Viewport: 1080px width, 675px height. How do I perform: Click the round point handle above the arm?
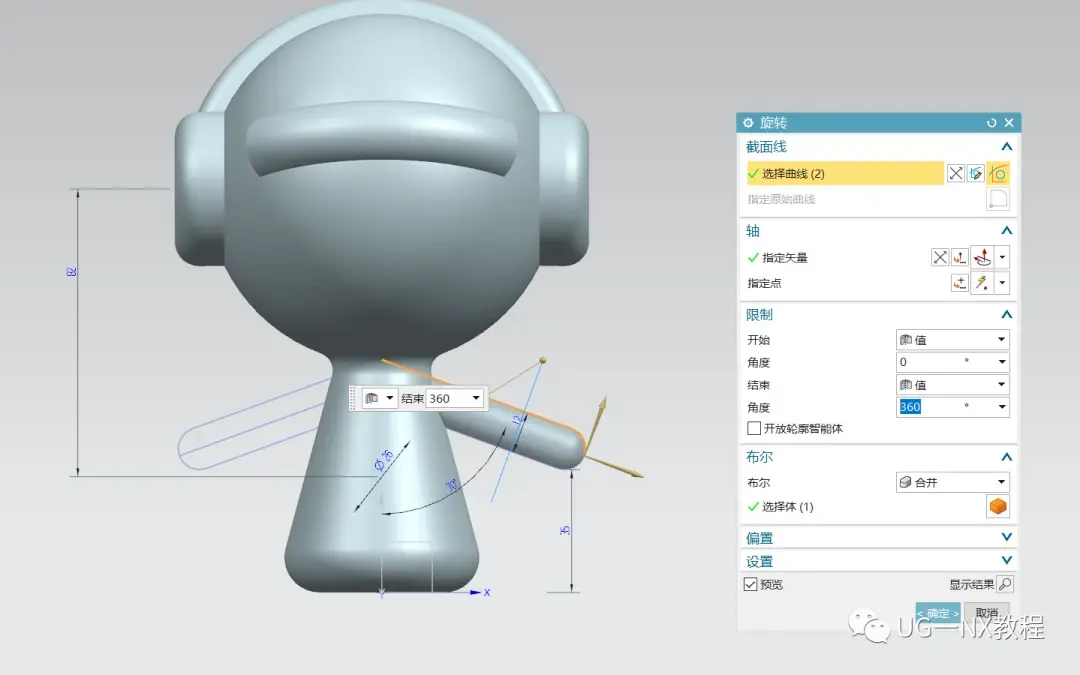click(x=543, y=360)
